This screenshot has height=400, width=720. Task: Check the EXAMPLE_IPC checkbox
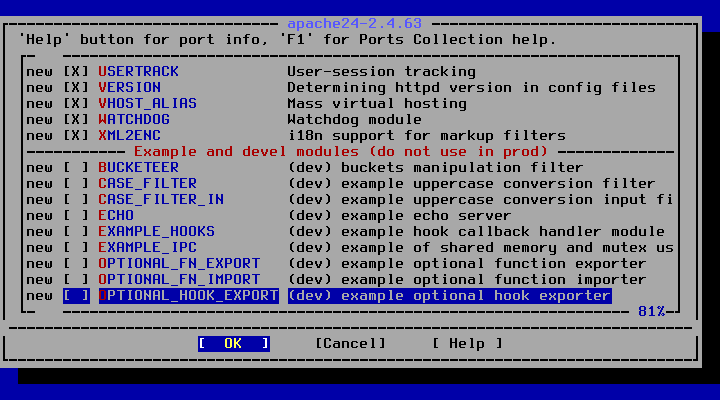pyautogui.click(x=76, y=248)
